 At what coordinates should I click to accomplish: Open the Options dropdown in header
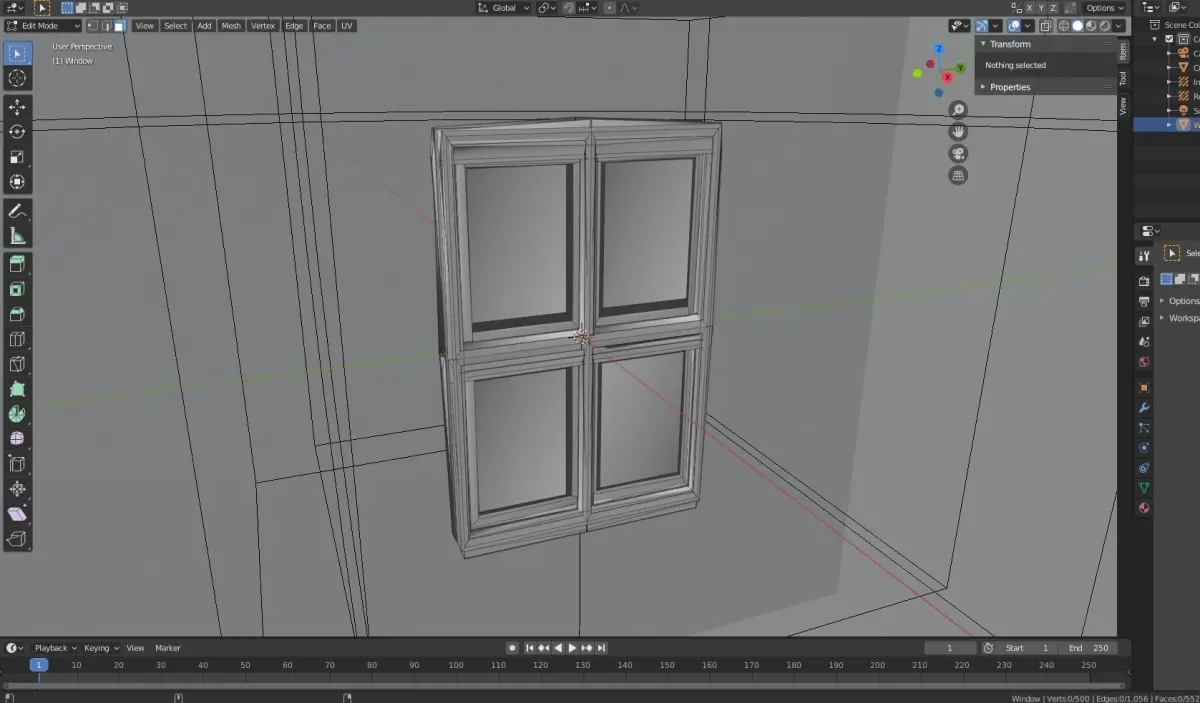pyautogui.click(x=1106, y=8)
